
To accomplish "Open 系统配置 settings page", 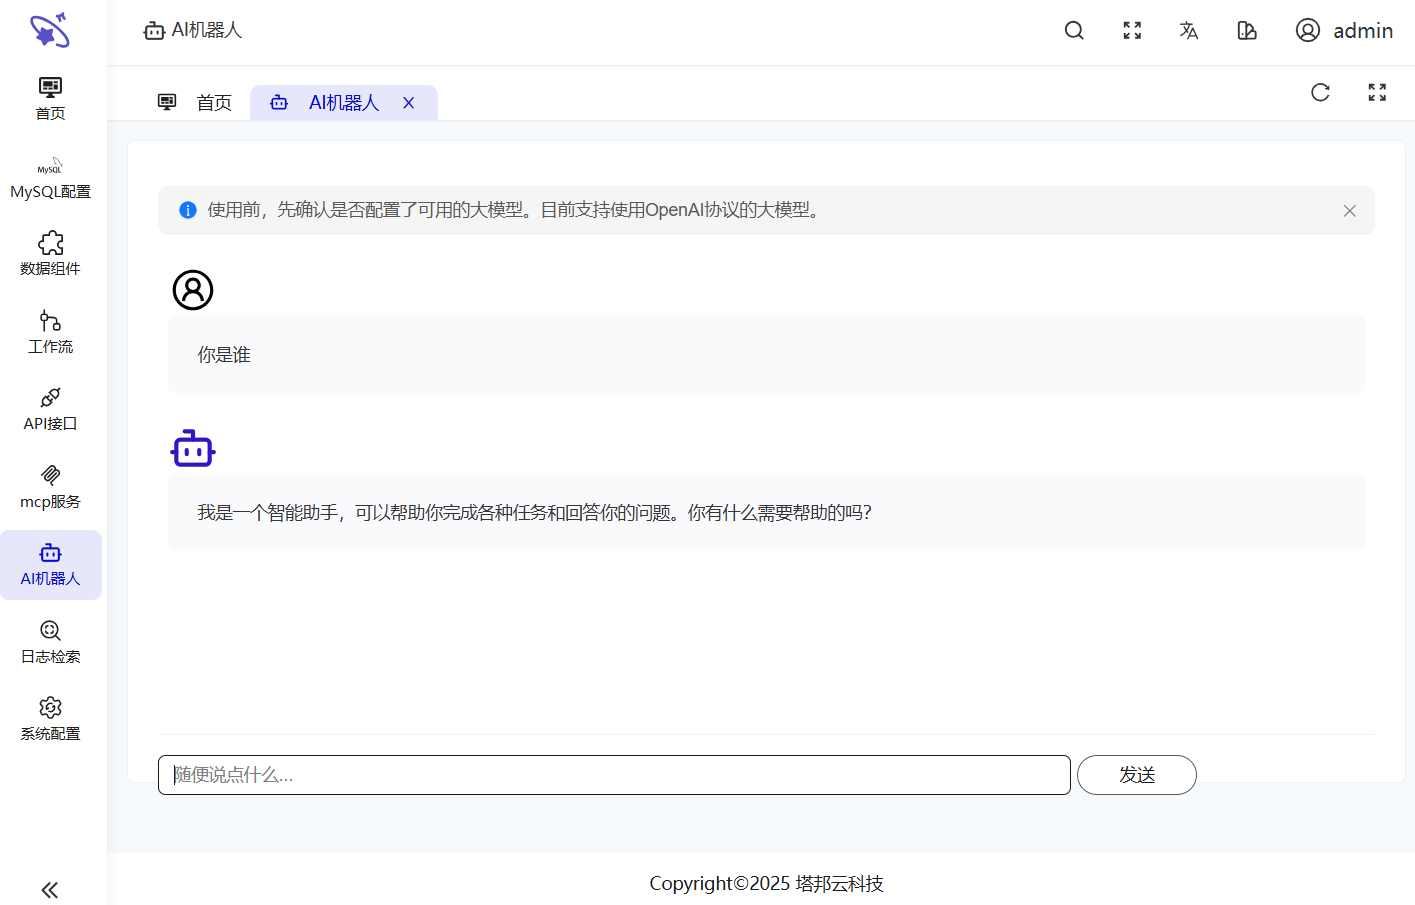I will [x=50, y=720].
